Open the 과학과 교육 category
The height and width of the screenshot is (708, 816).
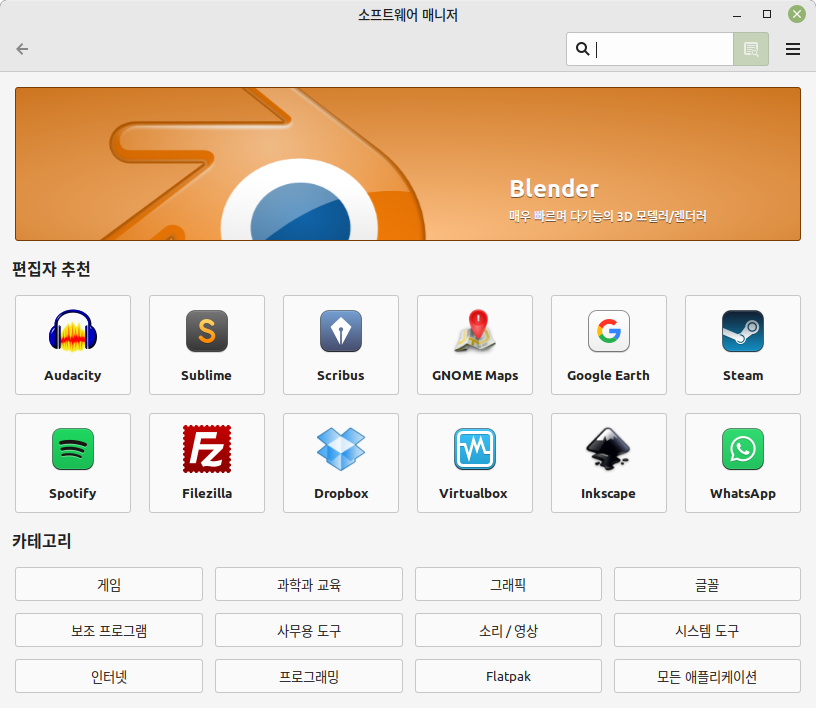[309, 584]
